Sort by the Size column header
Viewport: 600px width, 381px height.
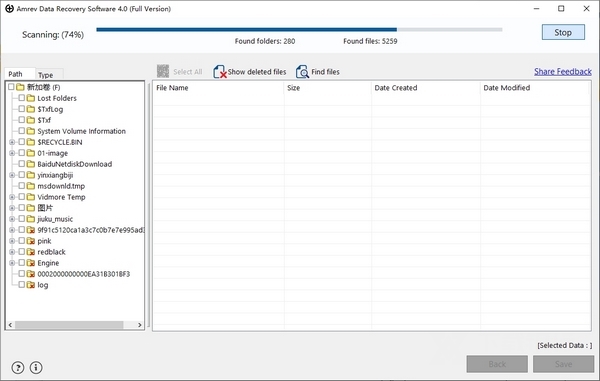(328, 88)
